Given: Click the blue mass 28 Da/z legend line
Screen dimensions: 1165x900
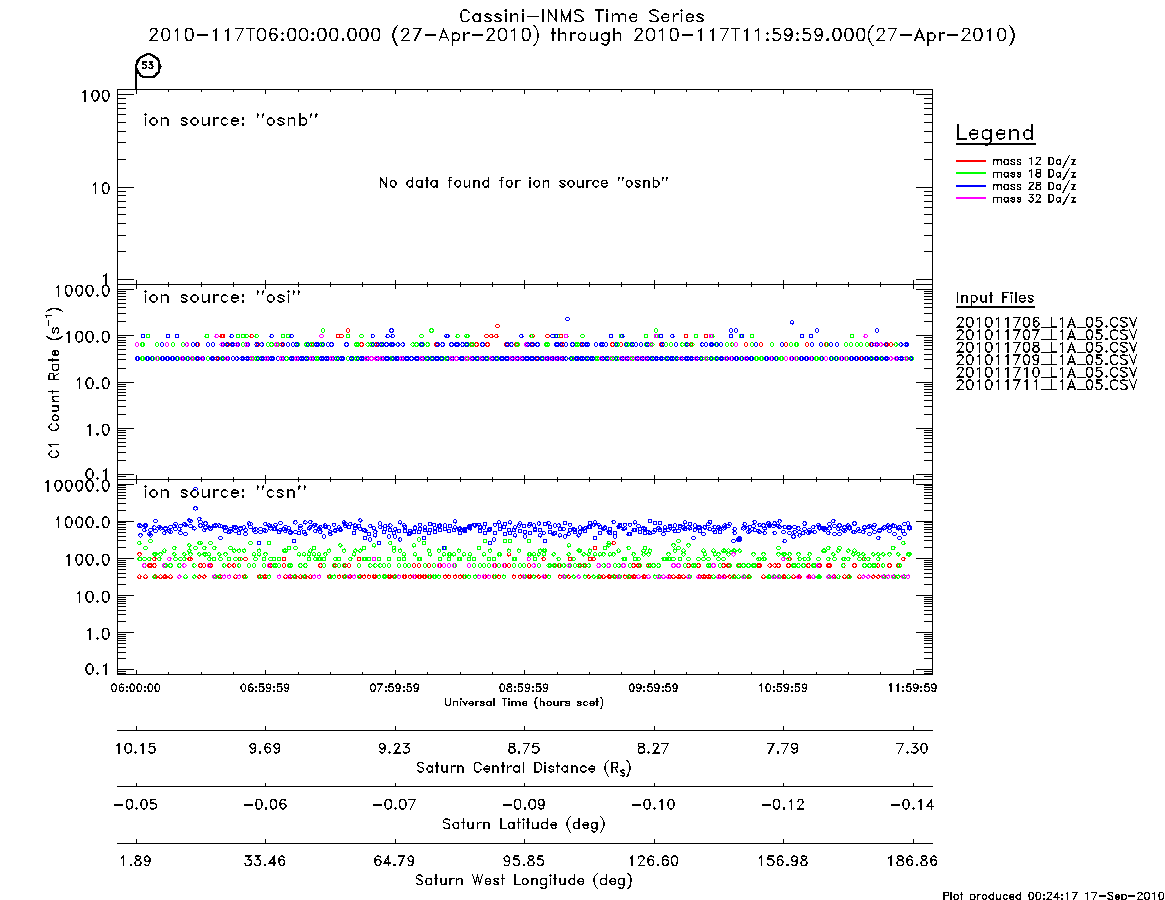Looking at the screenshot, I should pos(970,187).
